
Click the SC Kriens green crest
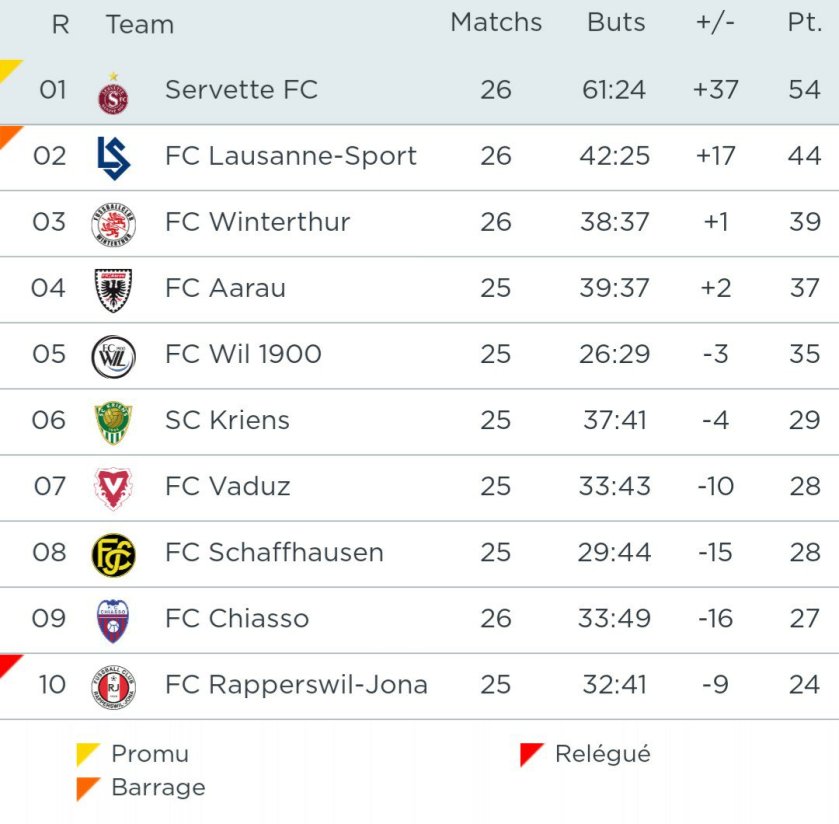click(x=113, y=422)
